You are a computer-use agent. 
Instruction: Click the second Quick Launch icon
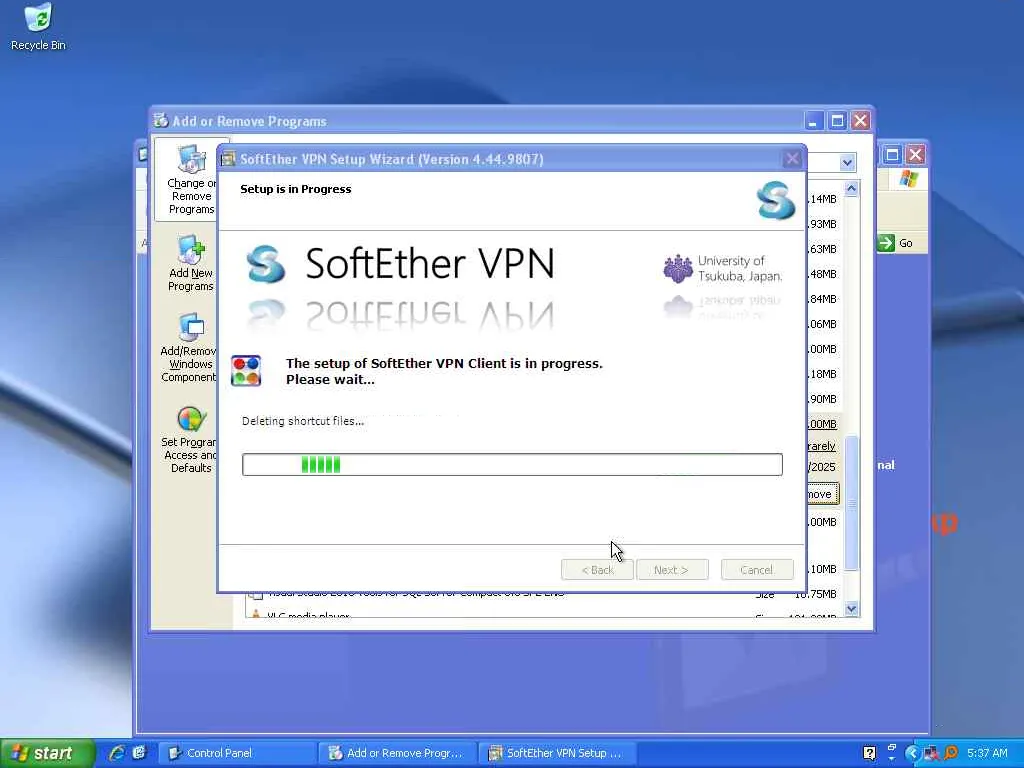[139, 752]
